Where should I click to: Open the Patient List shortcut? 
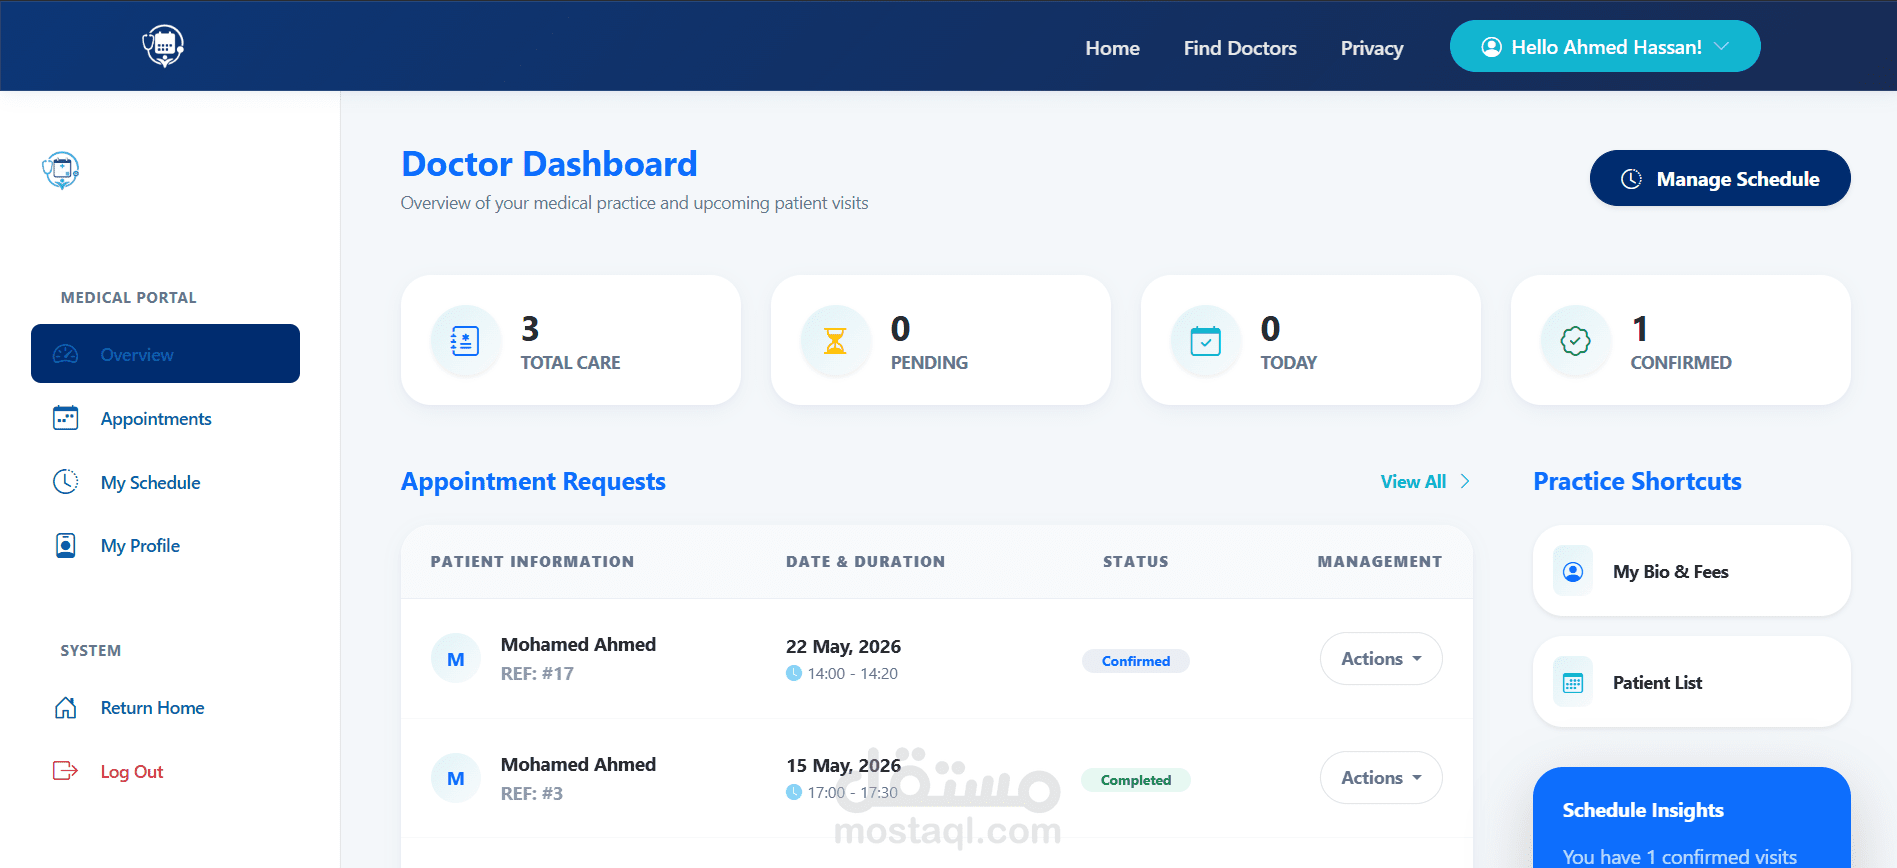coord(1691,682)
